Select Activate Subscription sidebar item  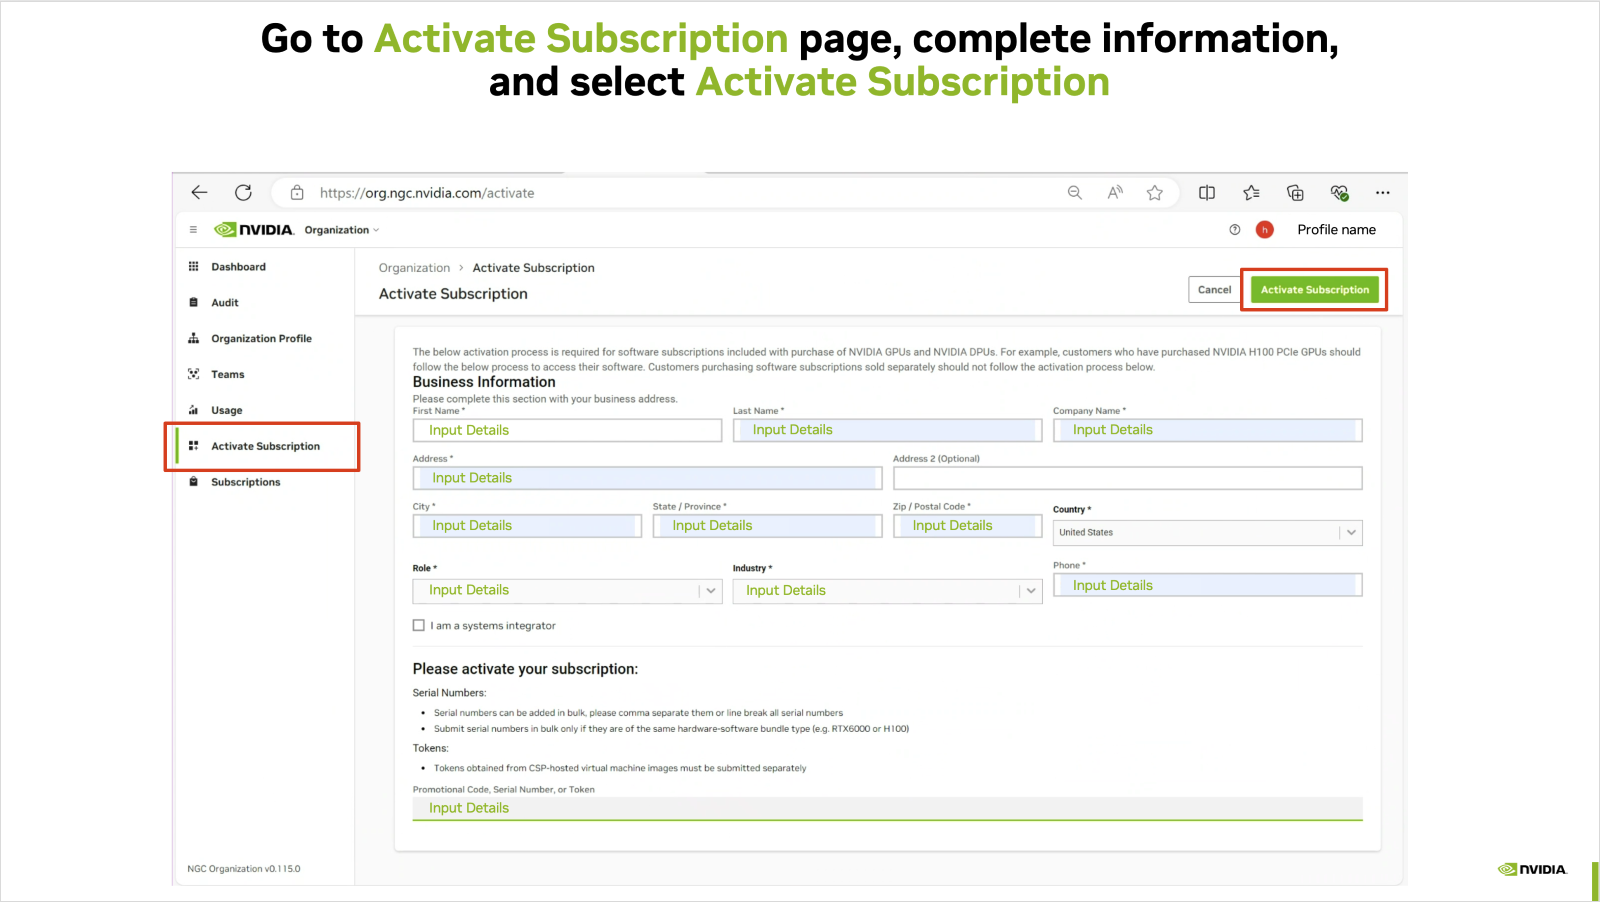[x=265, y=446]
